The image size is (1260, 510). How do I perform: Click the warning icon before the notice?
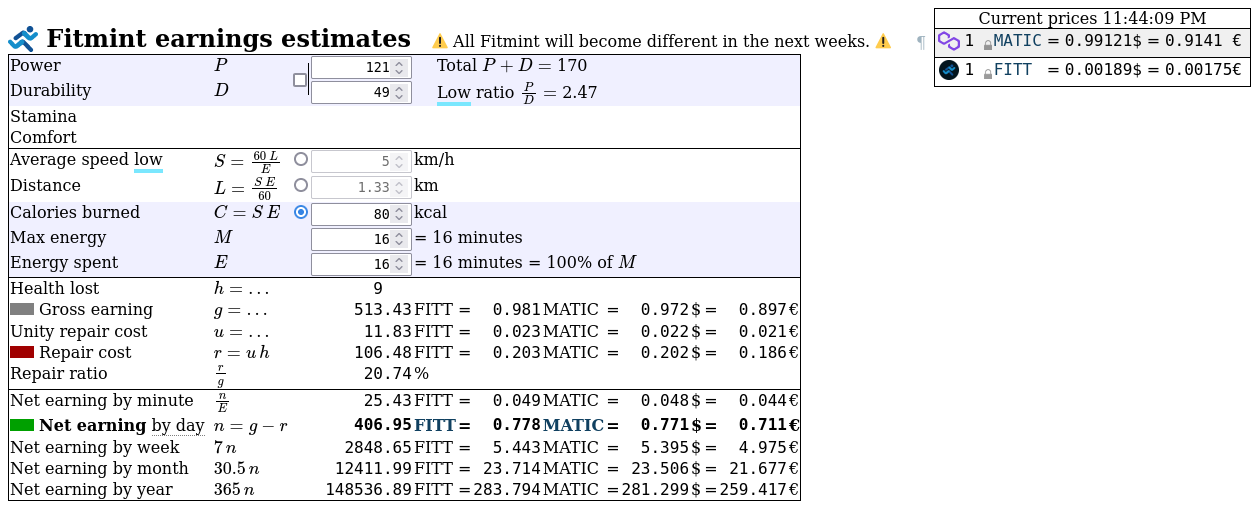[440, 42]
